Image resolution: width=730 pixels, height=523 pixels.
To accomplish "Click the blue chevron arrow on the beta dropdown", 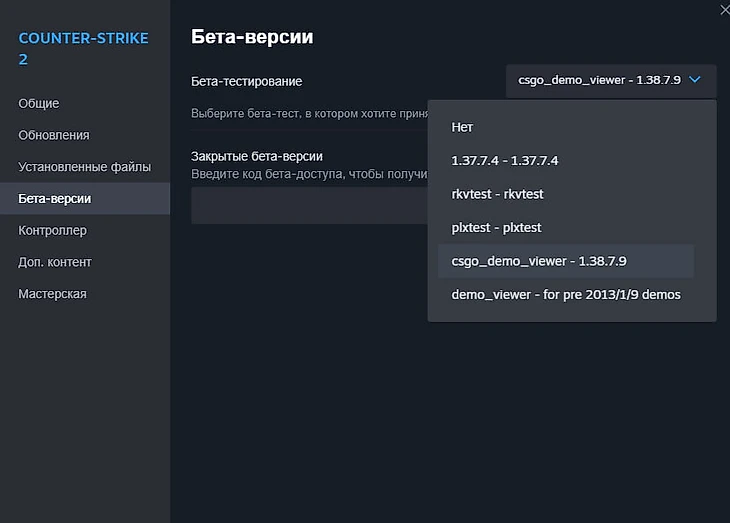I will tap(696, 80).
